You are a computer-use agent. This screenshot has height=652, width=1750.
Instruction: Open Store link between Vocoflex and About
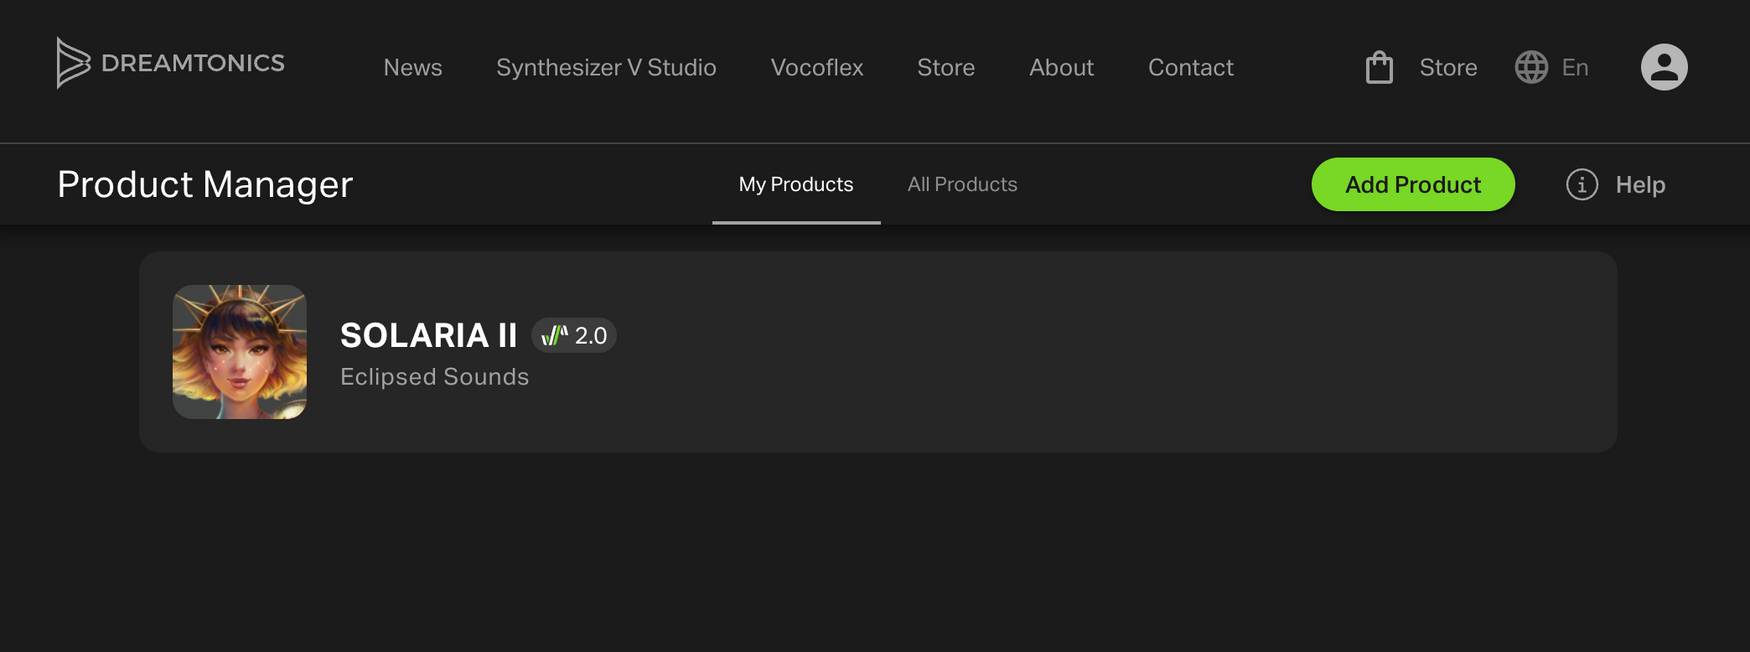pos(946,67)
